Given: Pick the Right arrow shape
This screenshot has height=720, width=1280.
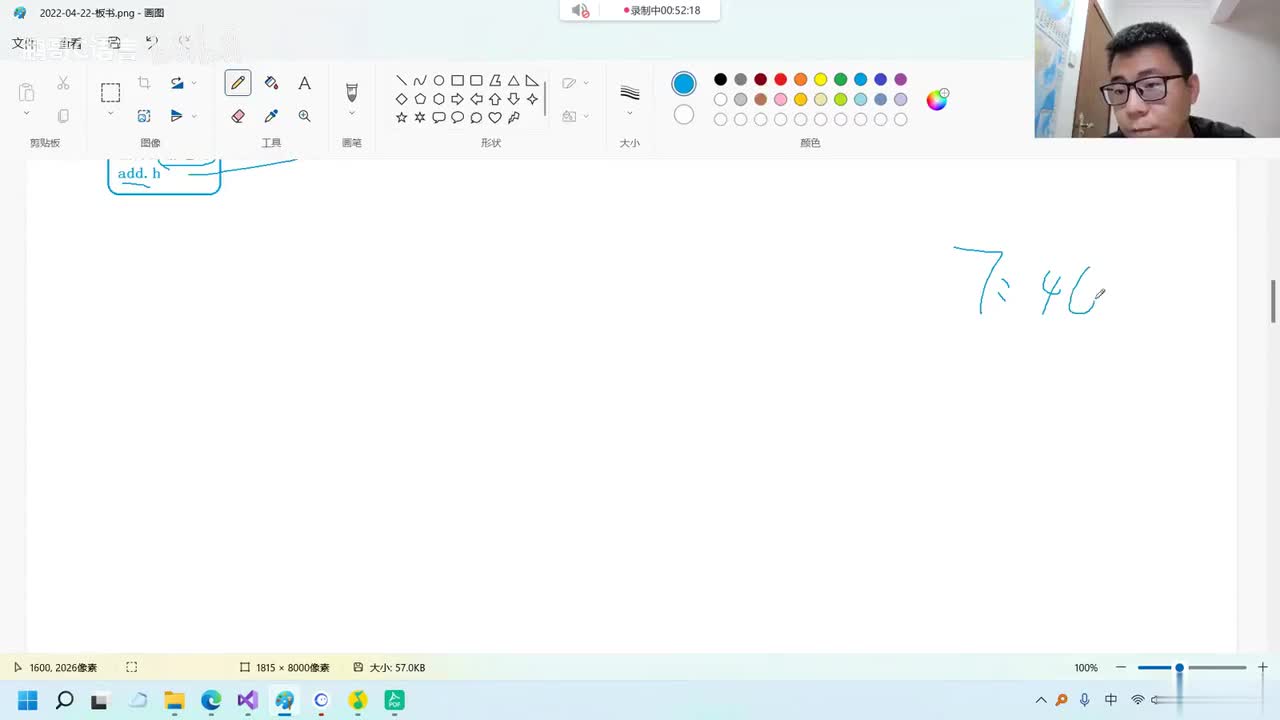Looking at the screenshot, I should click(x=457, y=99).
